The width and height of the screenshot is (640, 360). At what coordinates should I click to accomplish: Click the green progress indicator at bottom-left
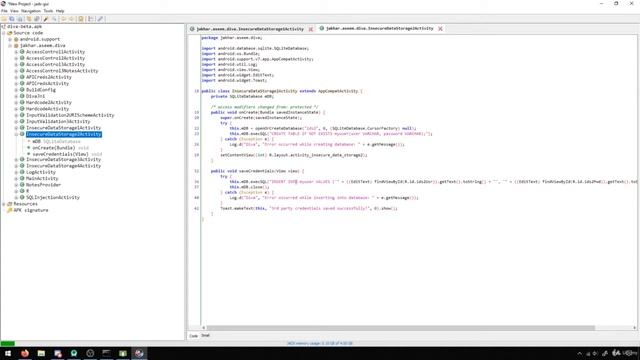(8, 343)
